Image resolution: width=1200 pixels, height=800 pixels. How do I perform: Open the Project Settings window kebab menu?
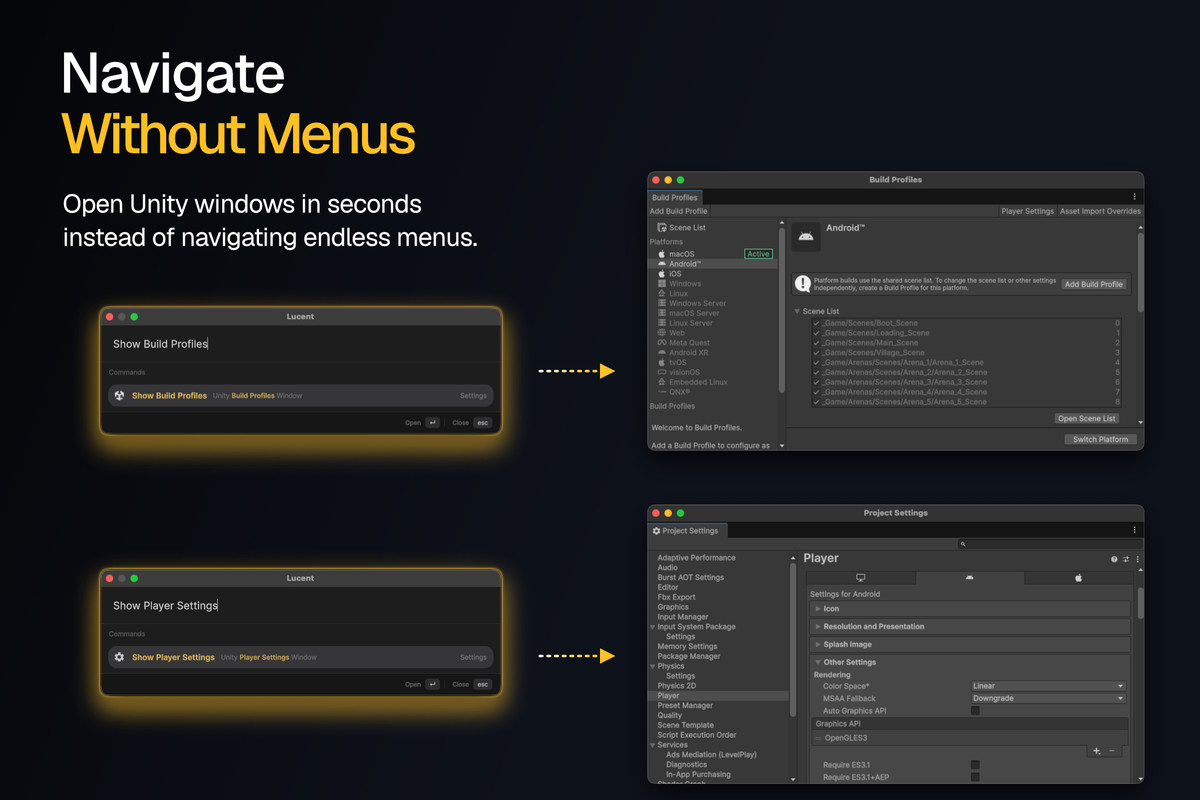click(x=1134, y=530)
